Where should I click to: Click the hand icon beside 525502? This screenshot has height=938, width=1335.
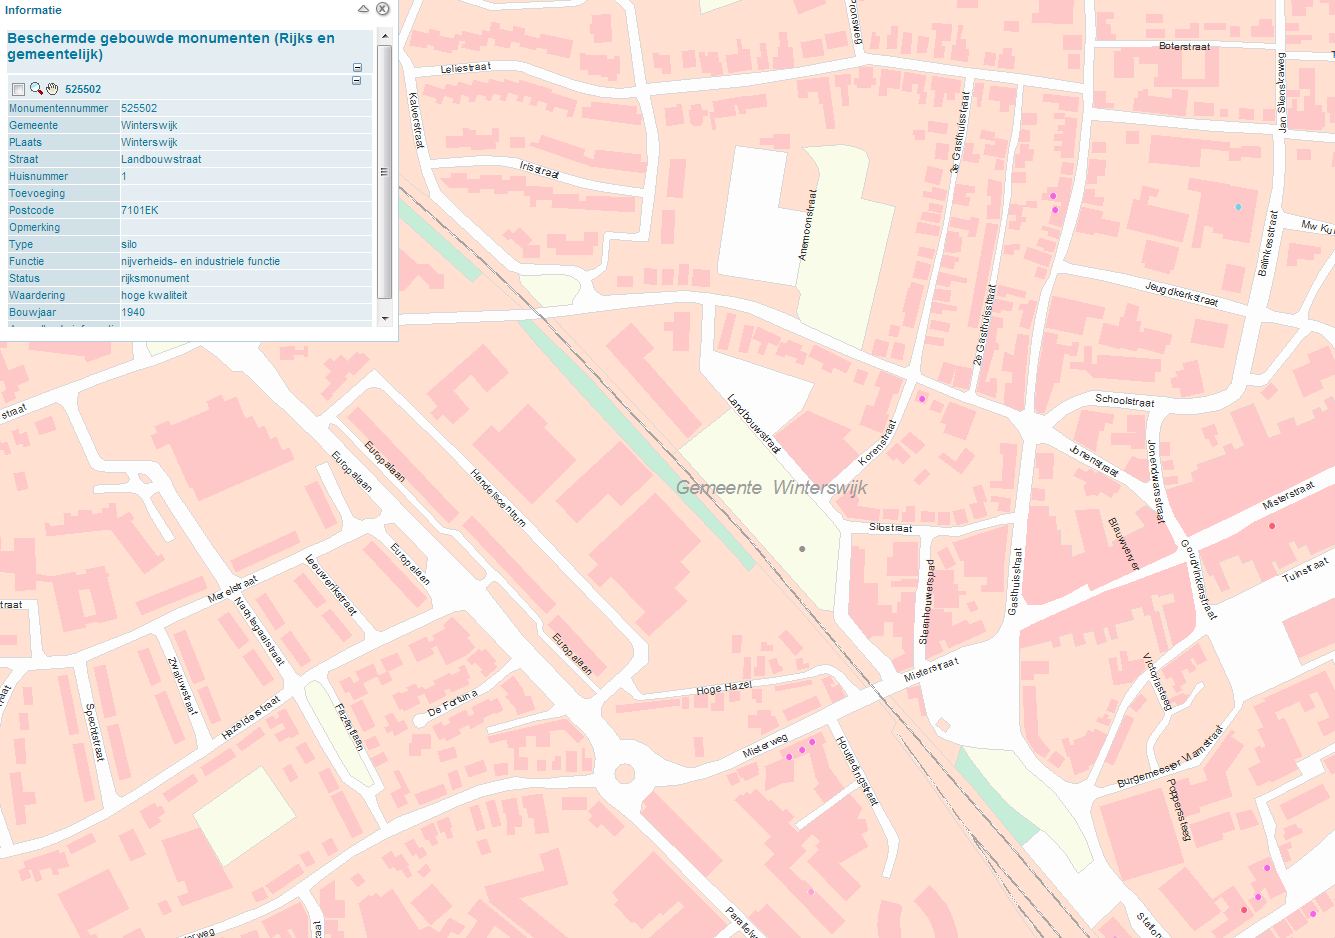click(52, 89)
